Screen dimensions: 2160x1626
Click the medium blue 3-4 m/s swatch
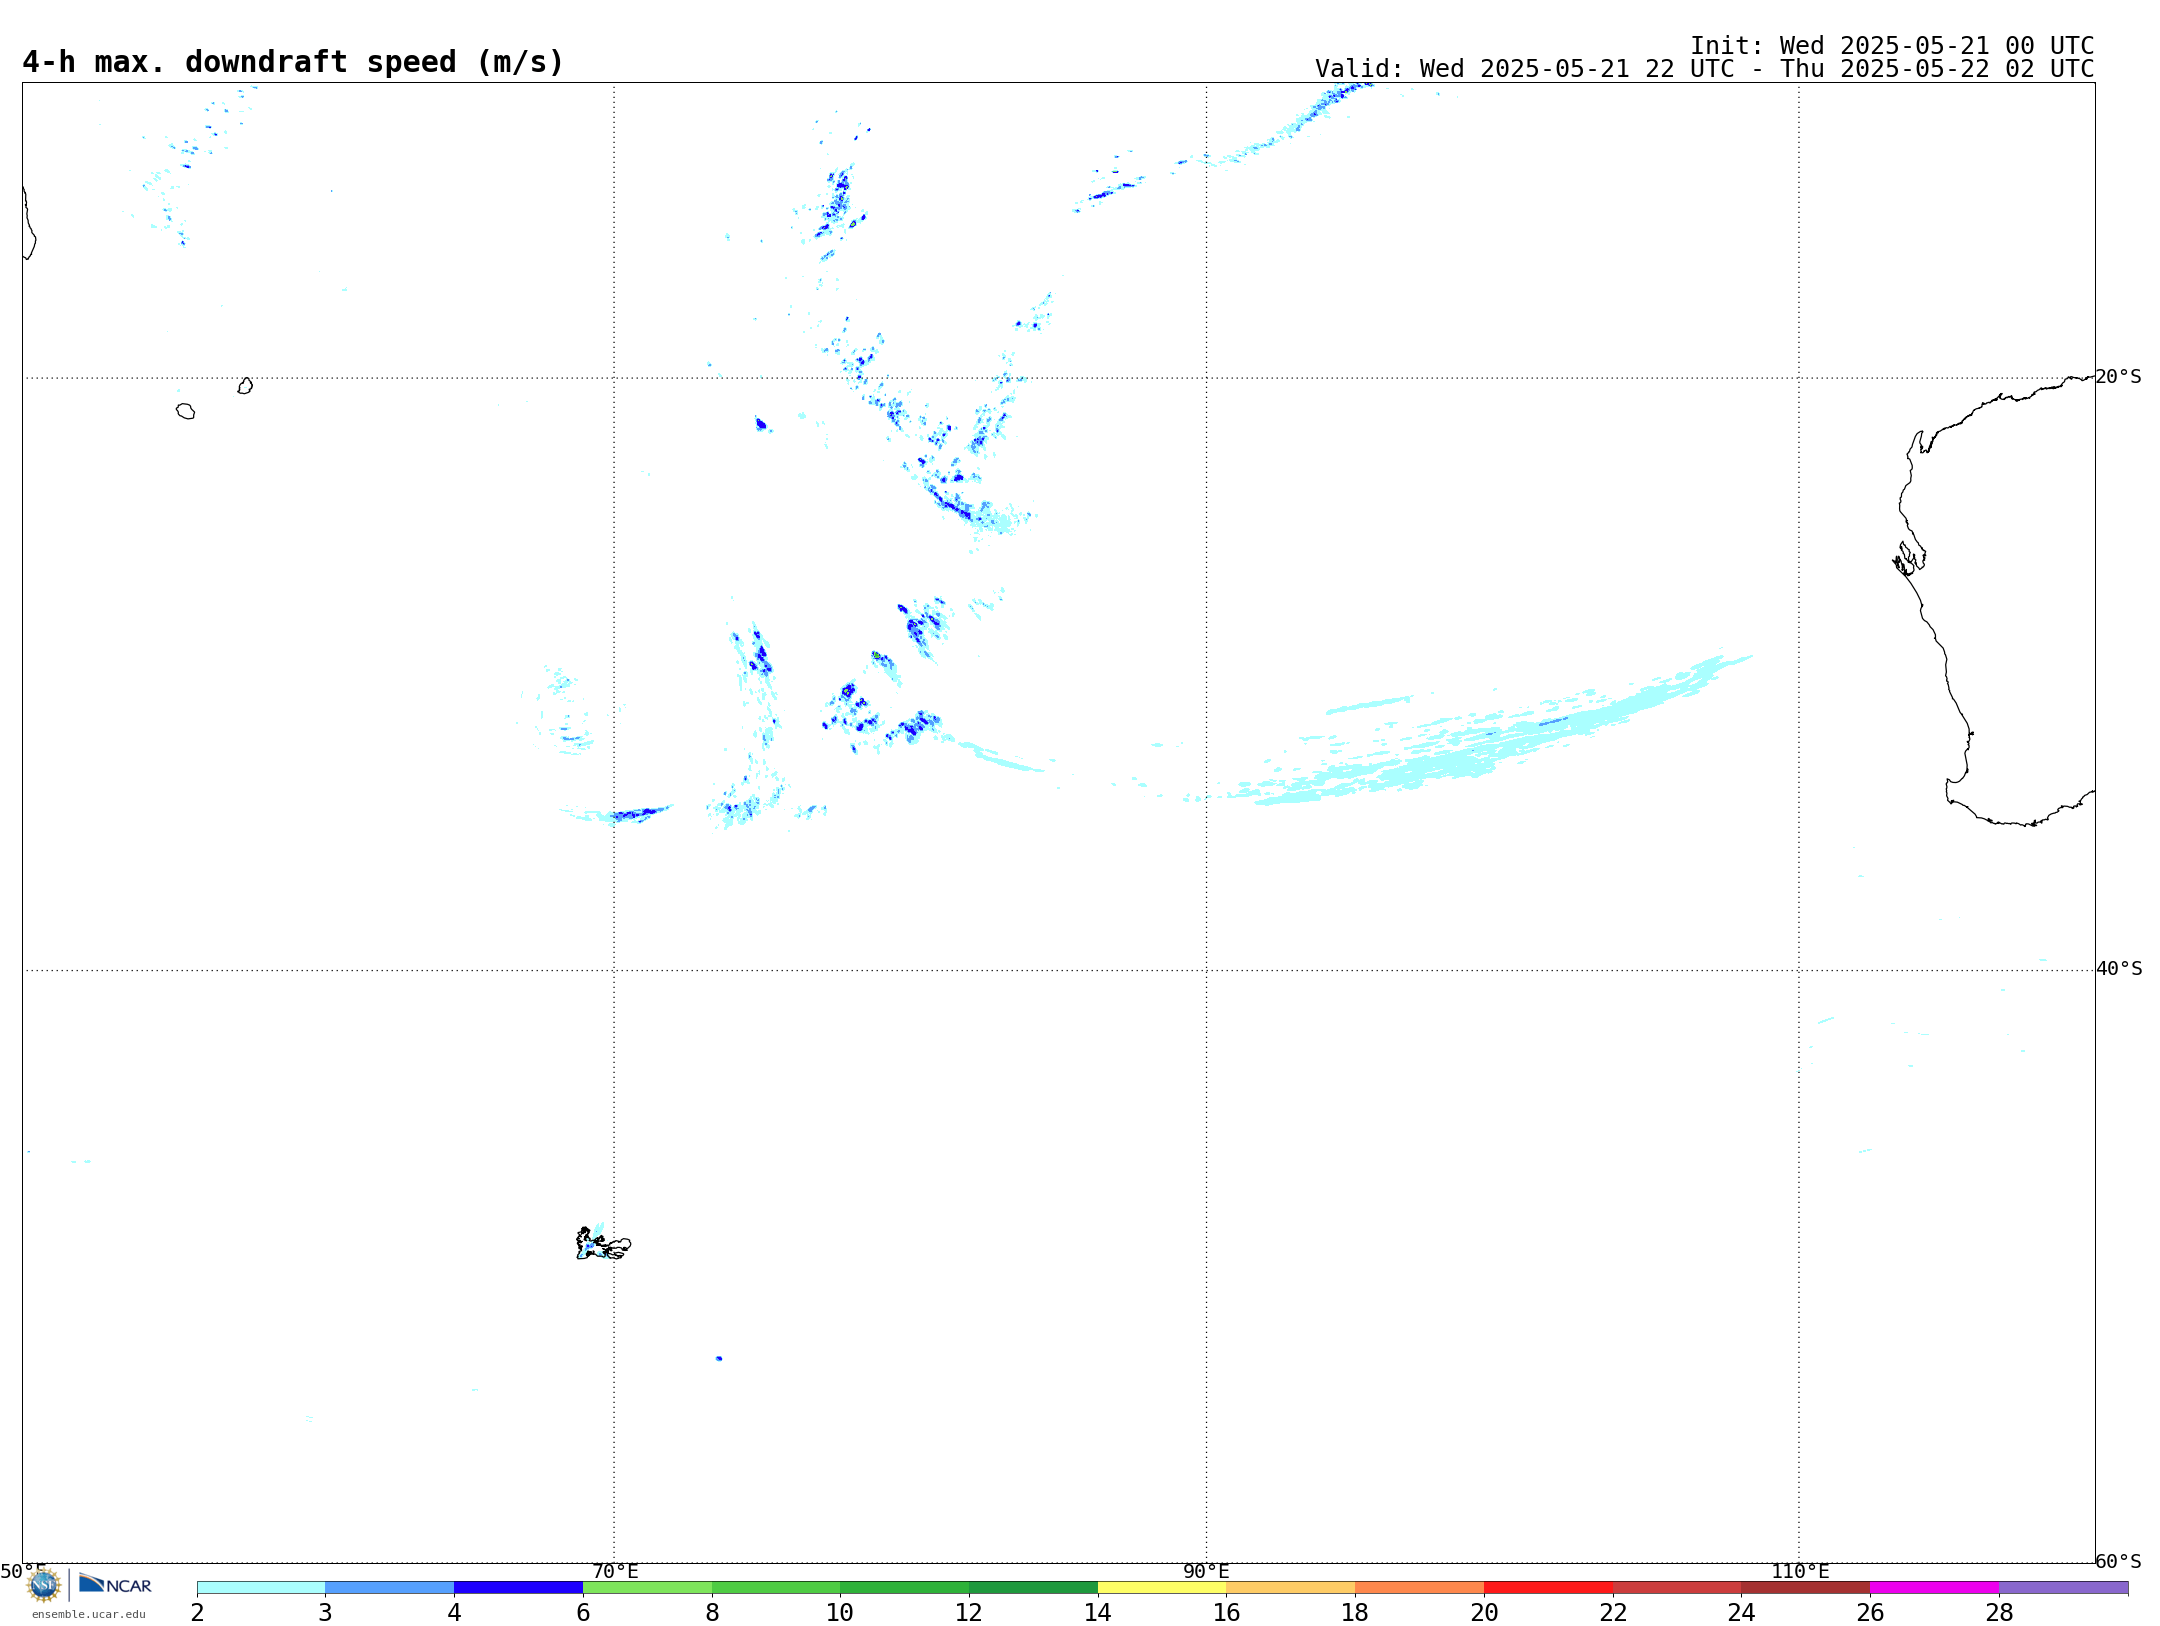[390, 1588]
